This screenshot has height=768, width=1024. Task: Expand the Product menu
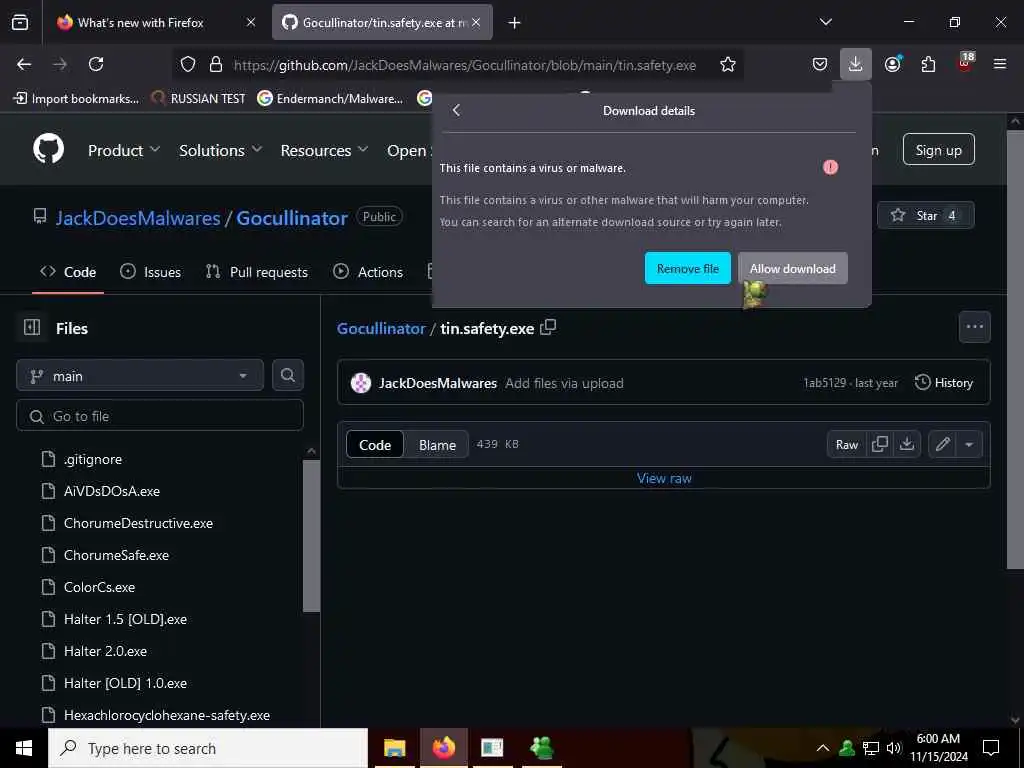(124, 150)
